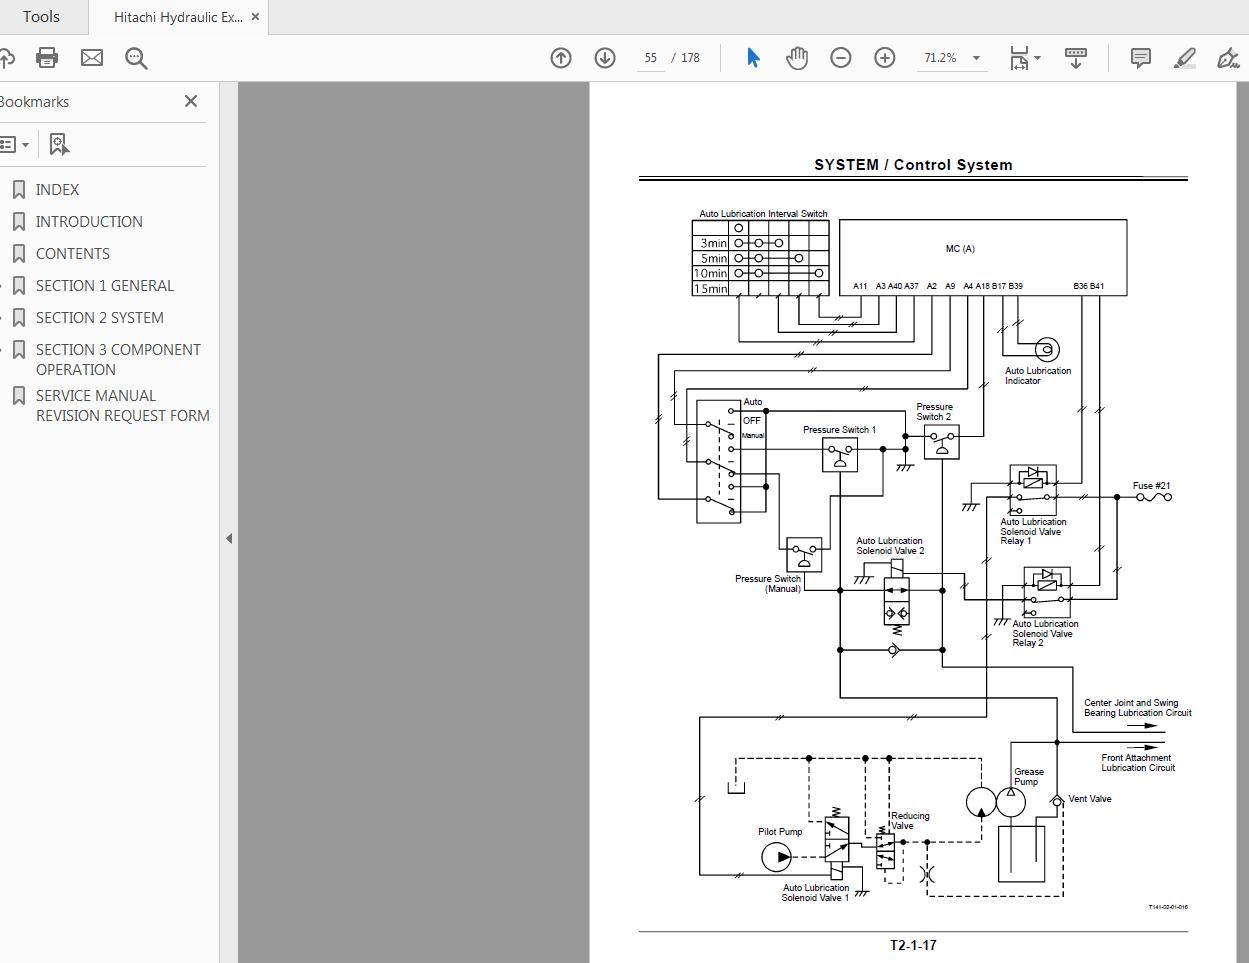Viewport: 1249px width, 963px height.
Task: Open the SECTION 2 SYSTEM bookmark
Action: pyautogui.click(x=100, y=317)
